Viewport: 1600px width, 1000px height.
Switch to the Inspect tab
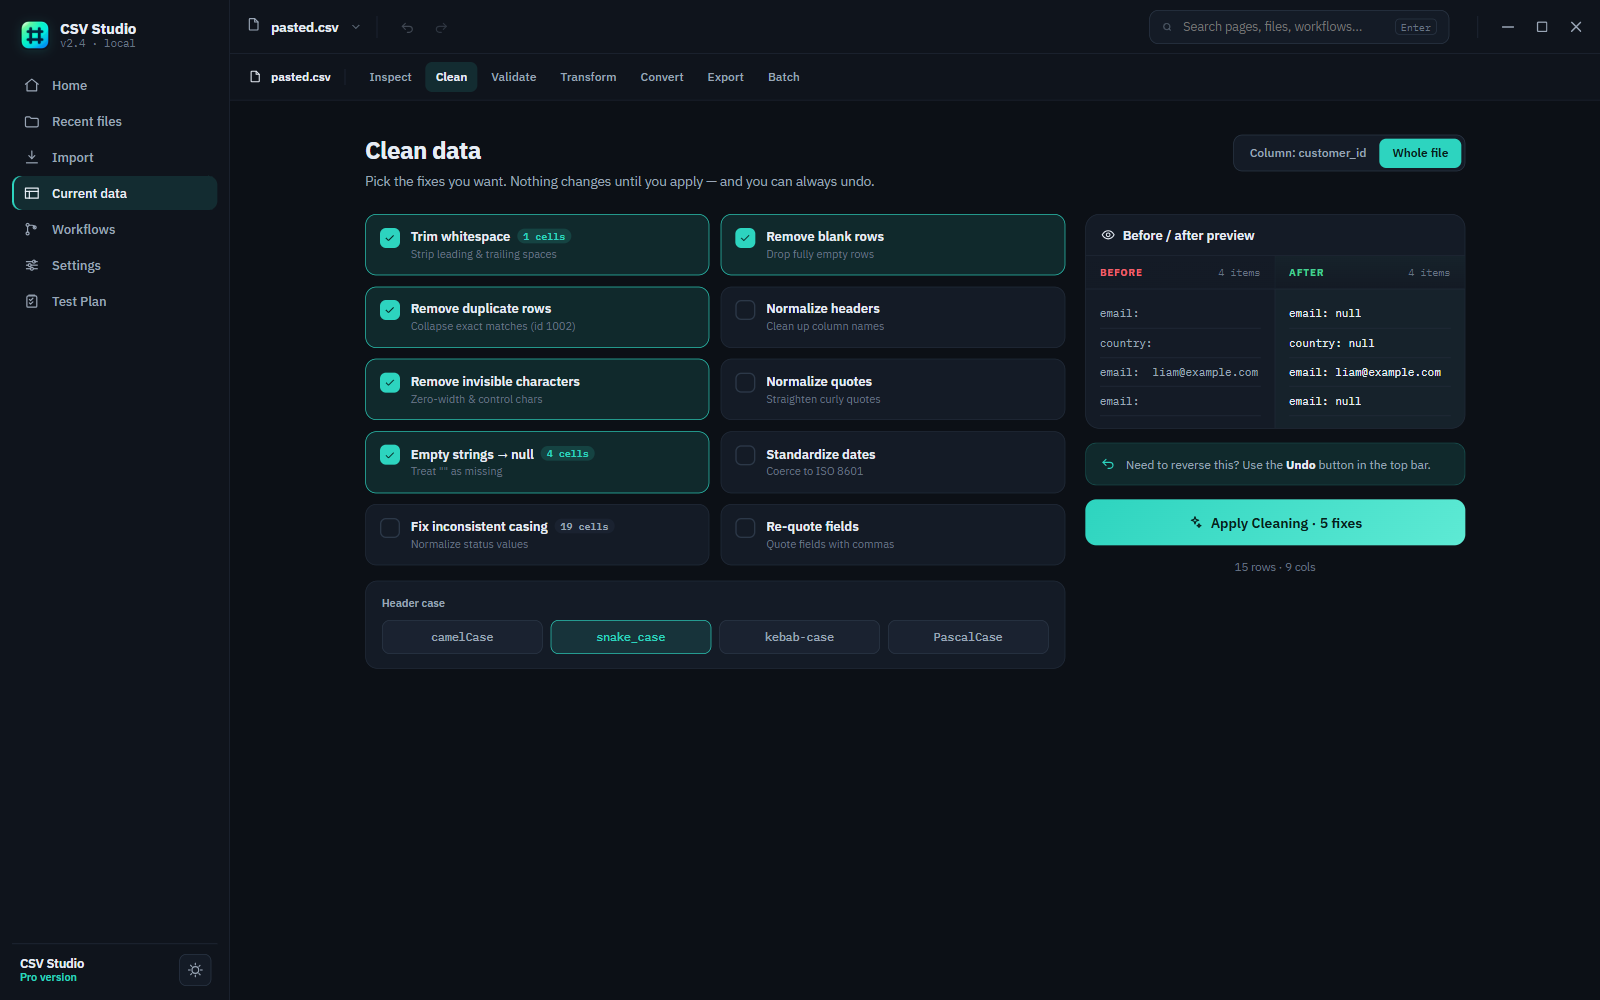390,77
